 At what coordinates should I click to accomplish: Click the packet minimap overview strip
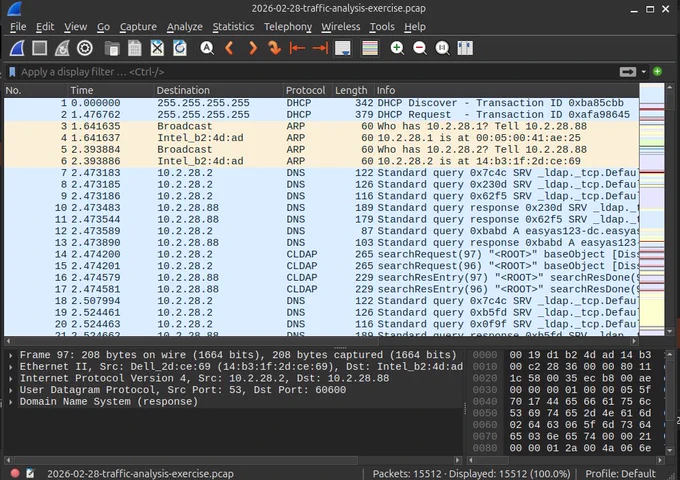click(x=652, y=210)
